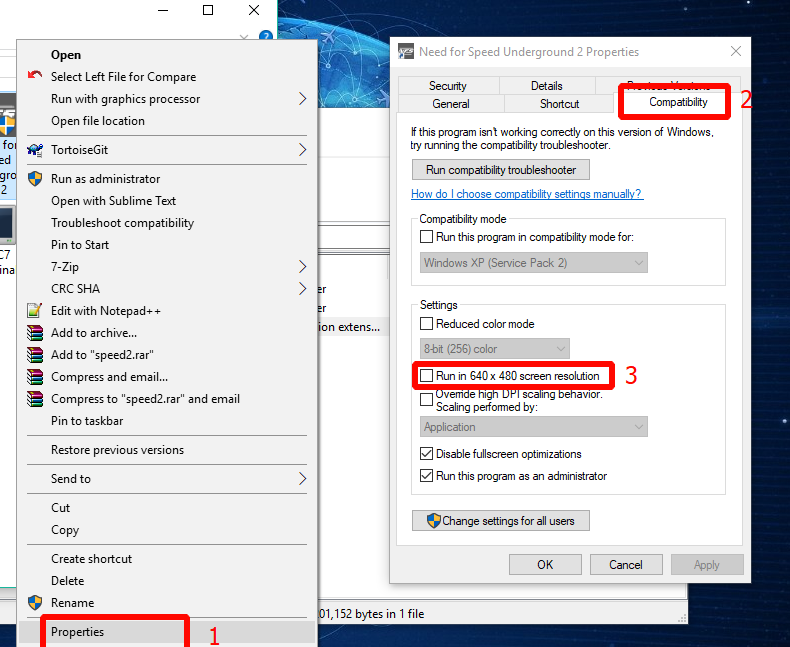Click the bytes in 1 file status text
The width and height of the screenshot is (790, 647).
[372, 614]
